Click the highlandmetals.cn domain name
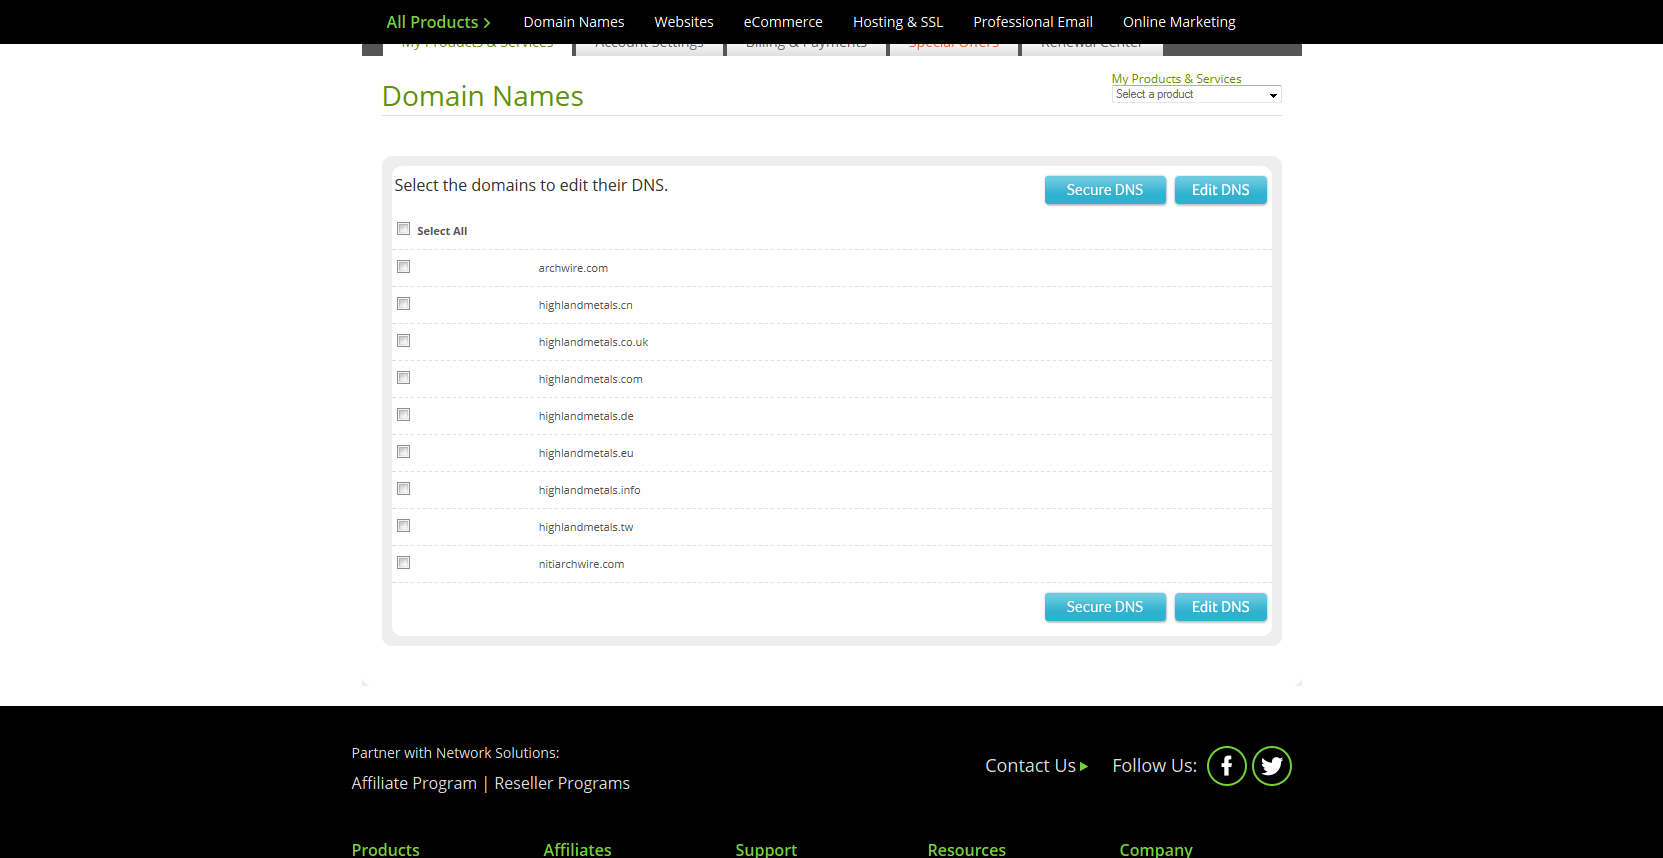Screen dimensions: 1663x858 (585, 305)
